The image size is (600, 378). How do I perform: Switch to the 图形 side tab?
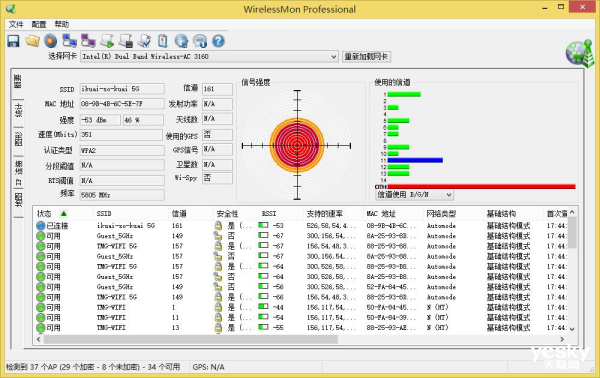[18, 139]
